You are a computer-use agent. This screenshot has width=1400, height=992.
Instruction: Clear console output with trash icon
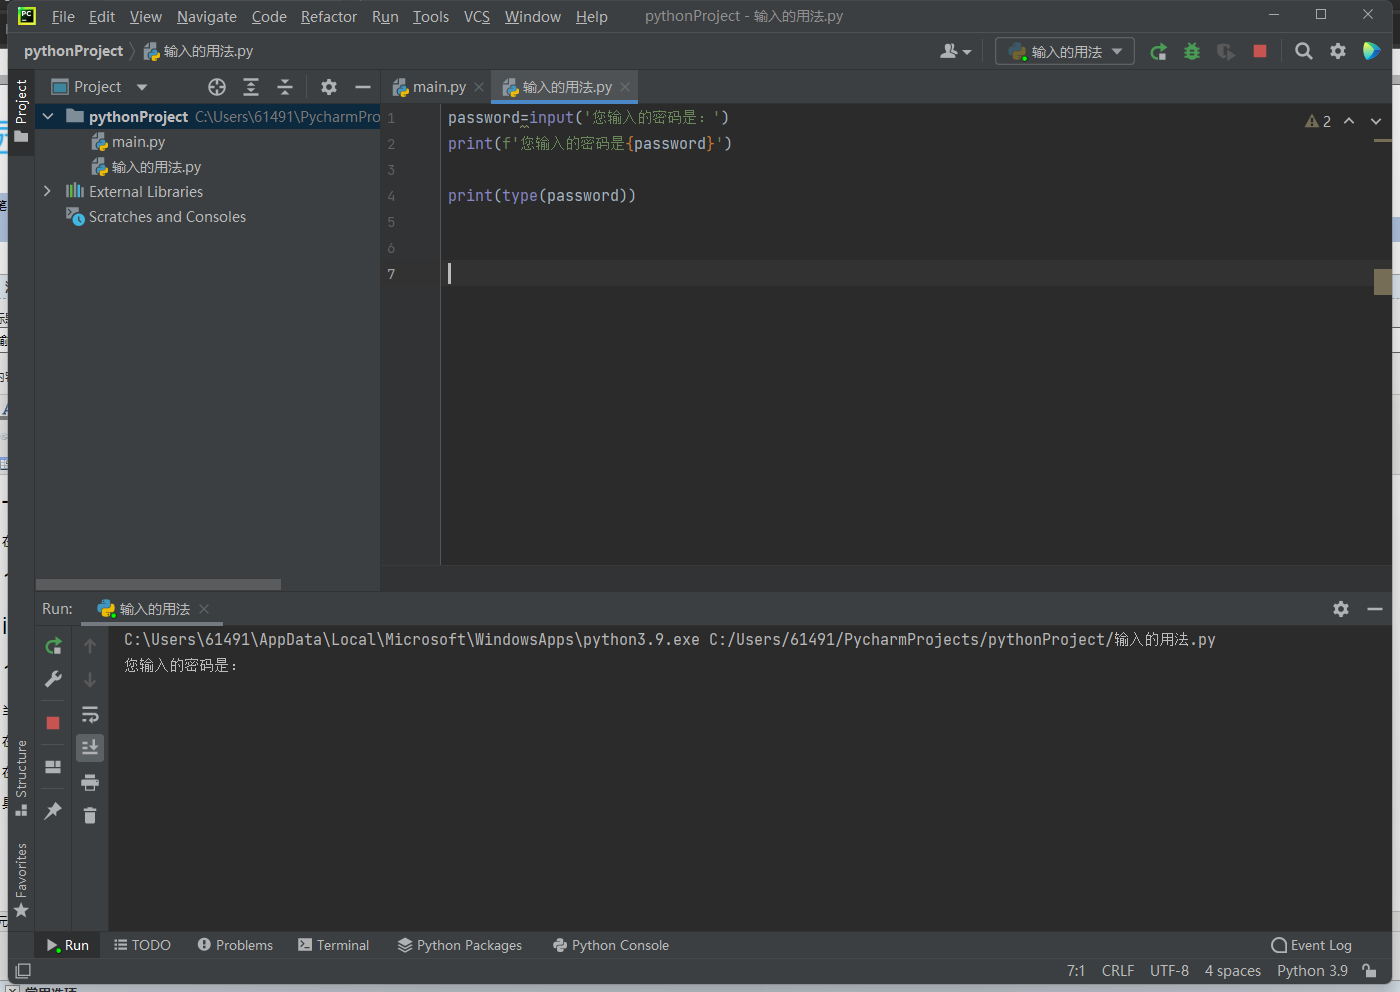(x=90, y=816)
